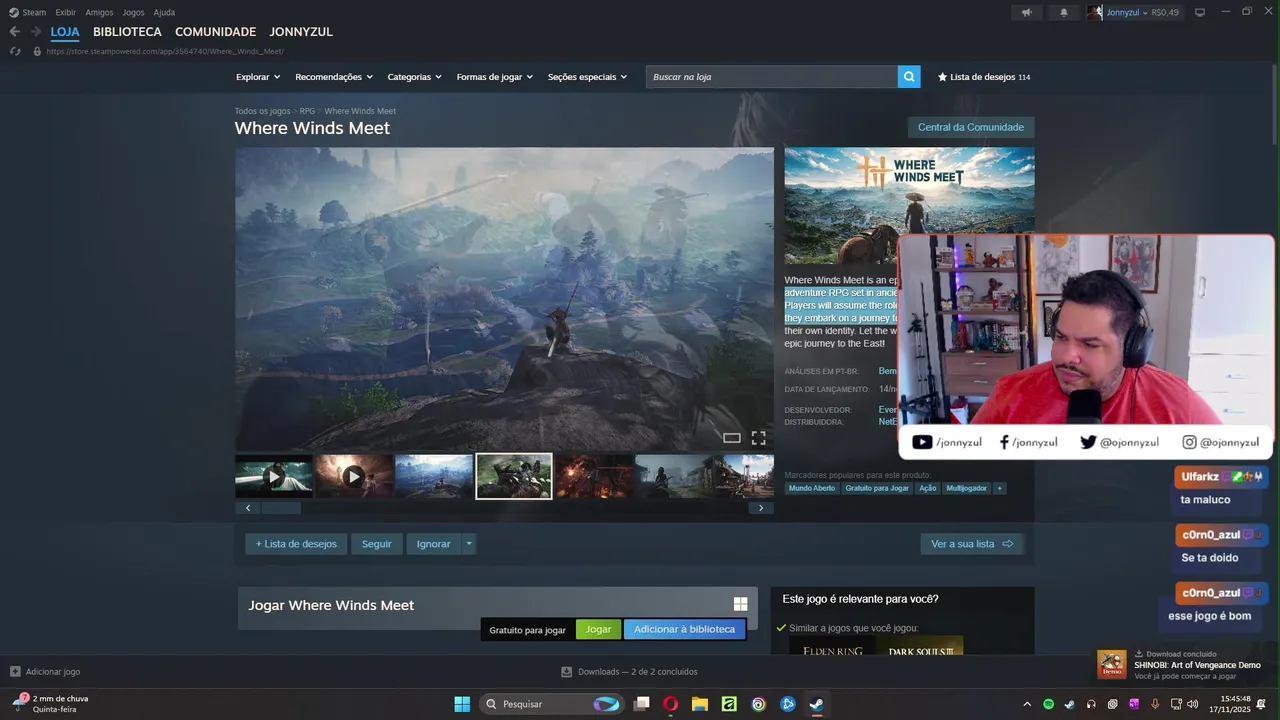Screen dimensions: 1280x720
Task: Click the Central da Comunidade button
Action: click(971, 127)
